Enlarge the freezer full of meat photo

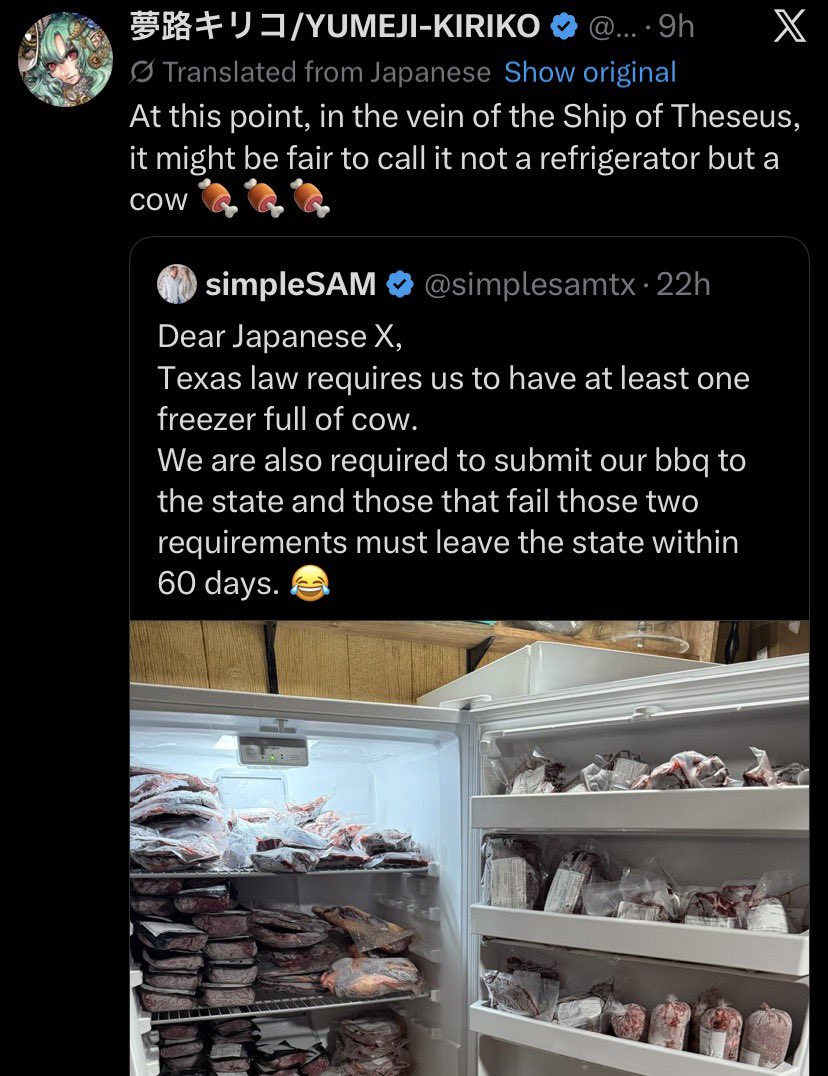pos(470,848)
